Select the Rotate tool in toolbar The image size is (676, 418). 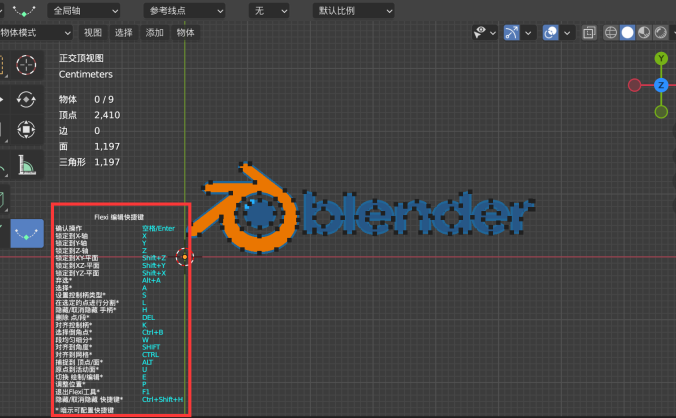pos(26,100)
